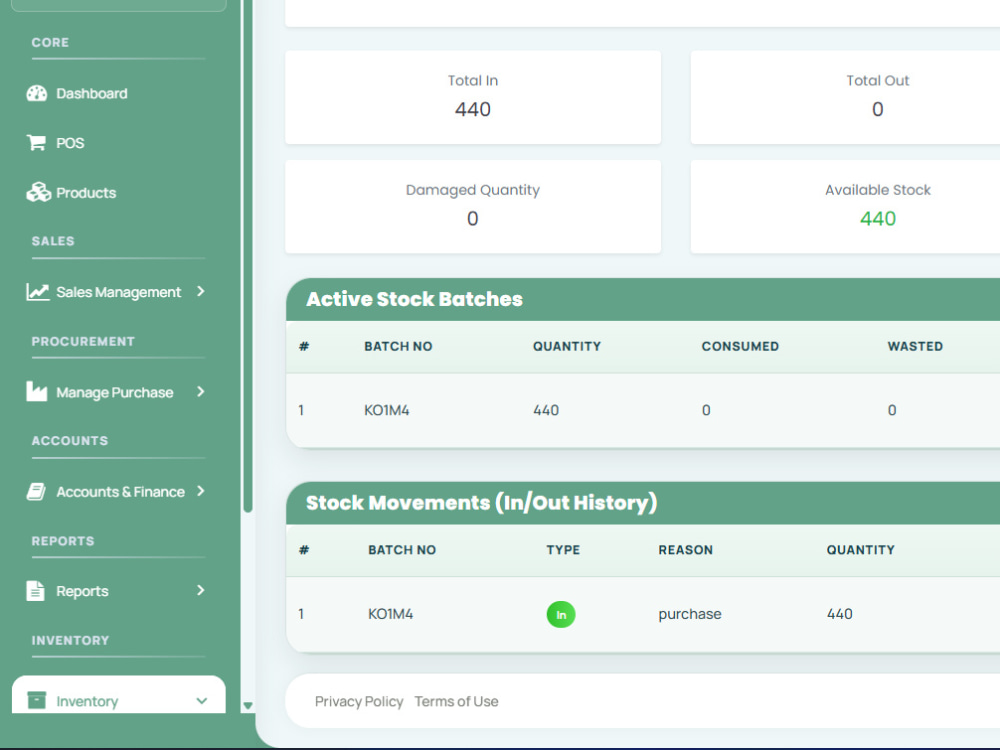Click the Total In card
Viewport: 1000px width, 750px height.
pos(473,97)
